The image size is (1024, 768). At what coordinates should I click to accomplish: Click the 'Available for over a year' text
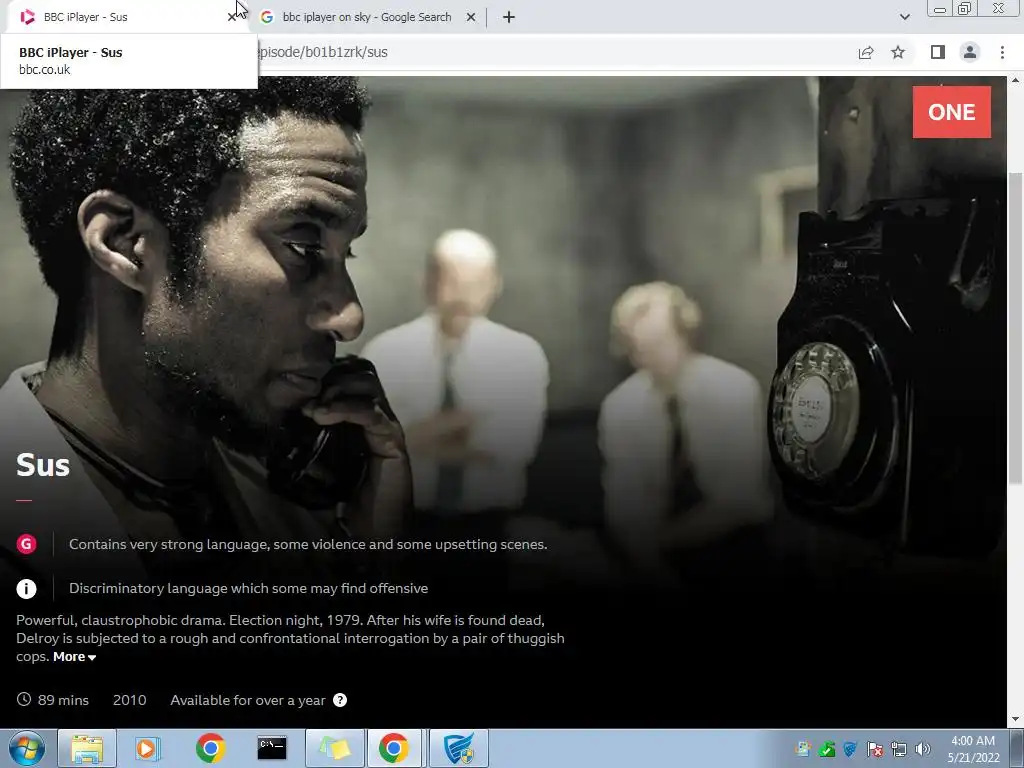(x=248, y=700)
